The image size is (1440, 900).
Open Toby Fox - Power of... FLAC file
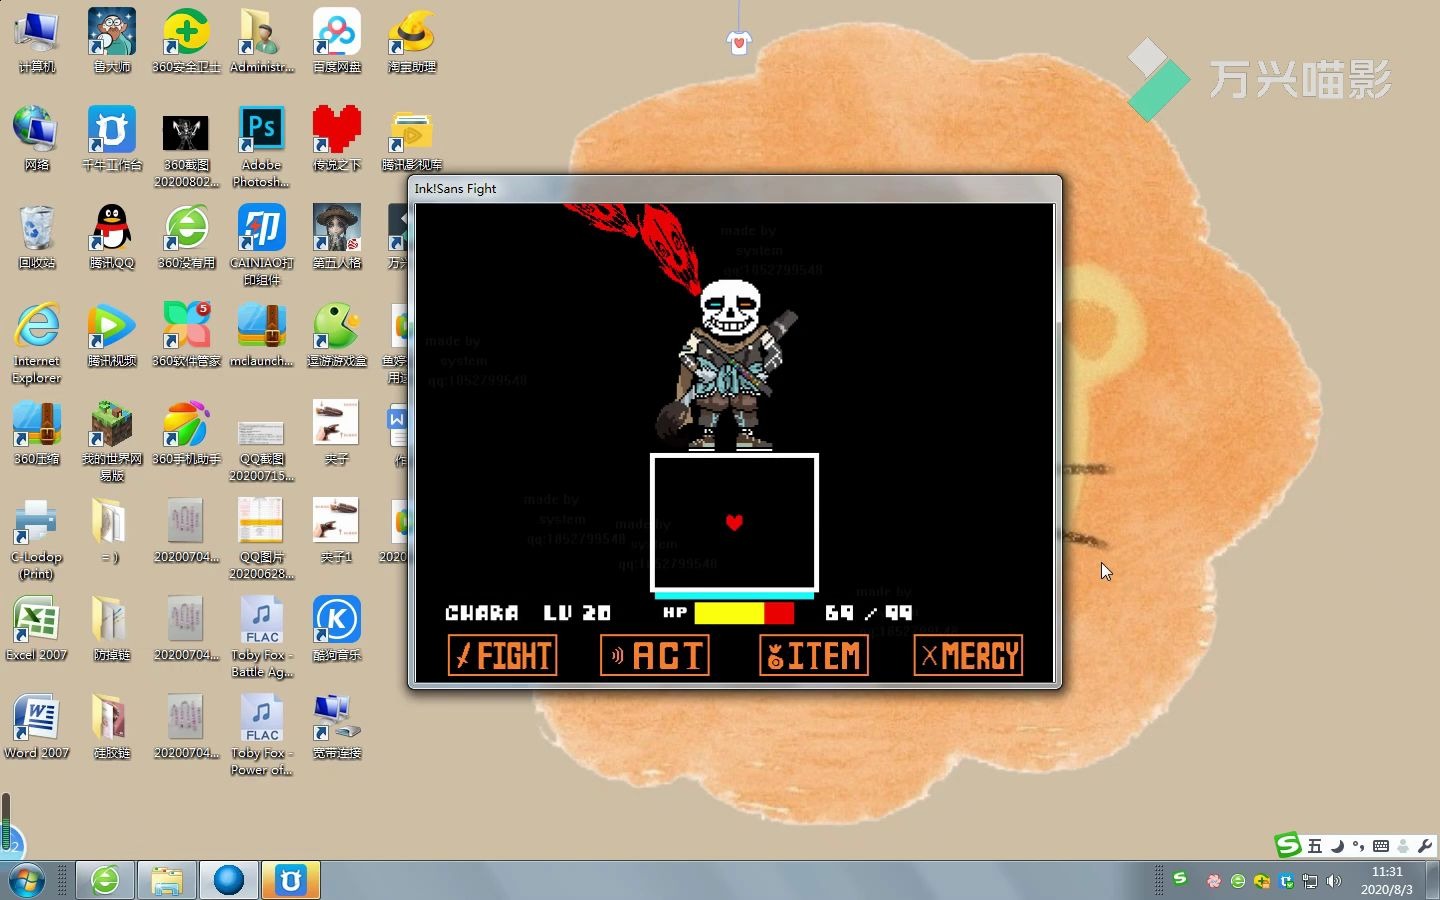[262, 736]
